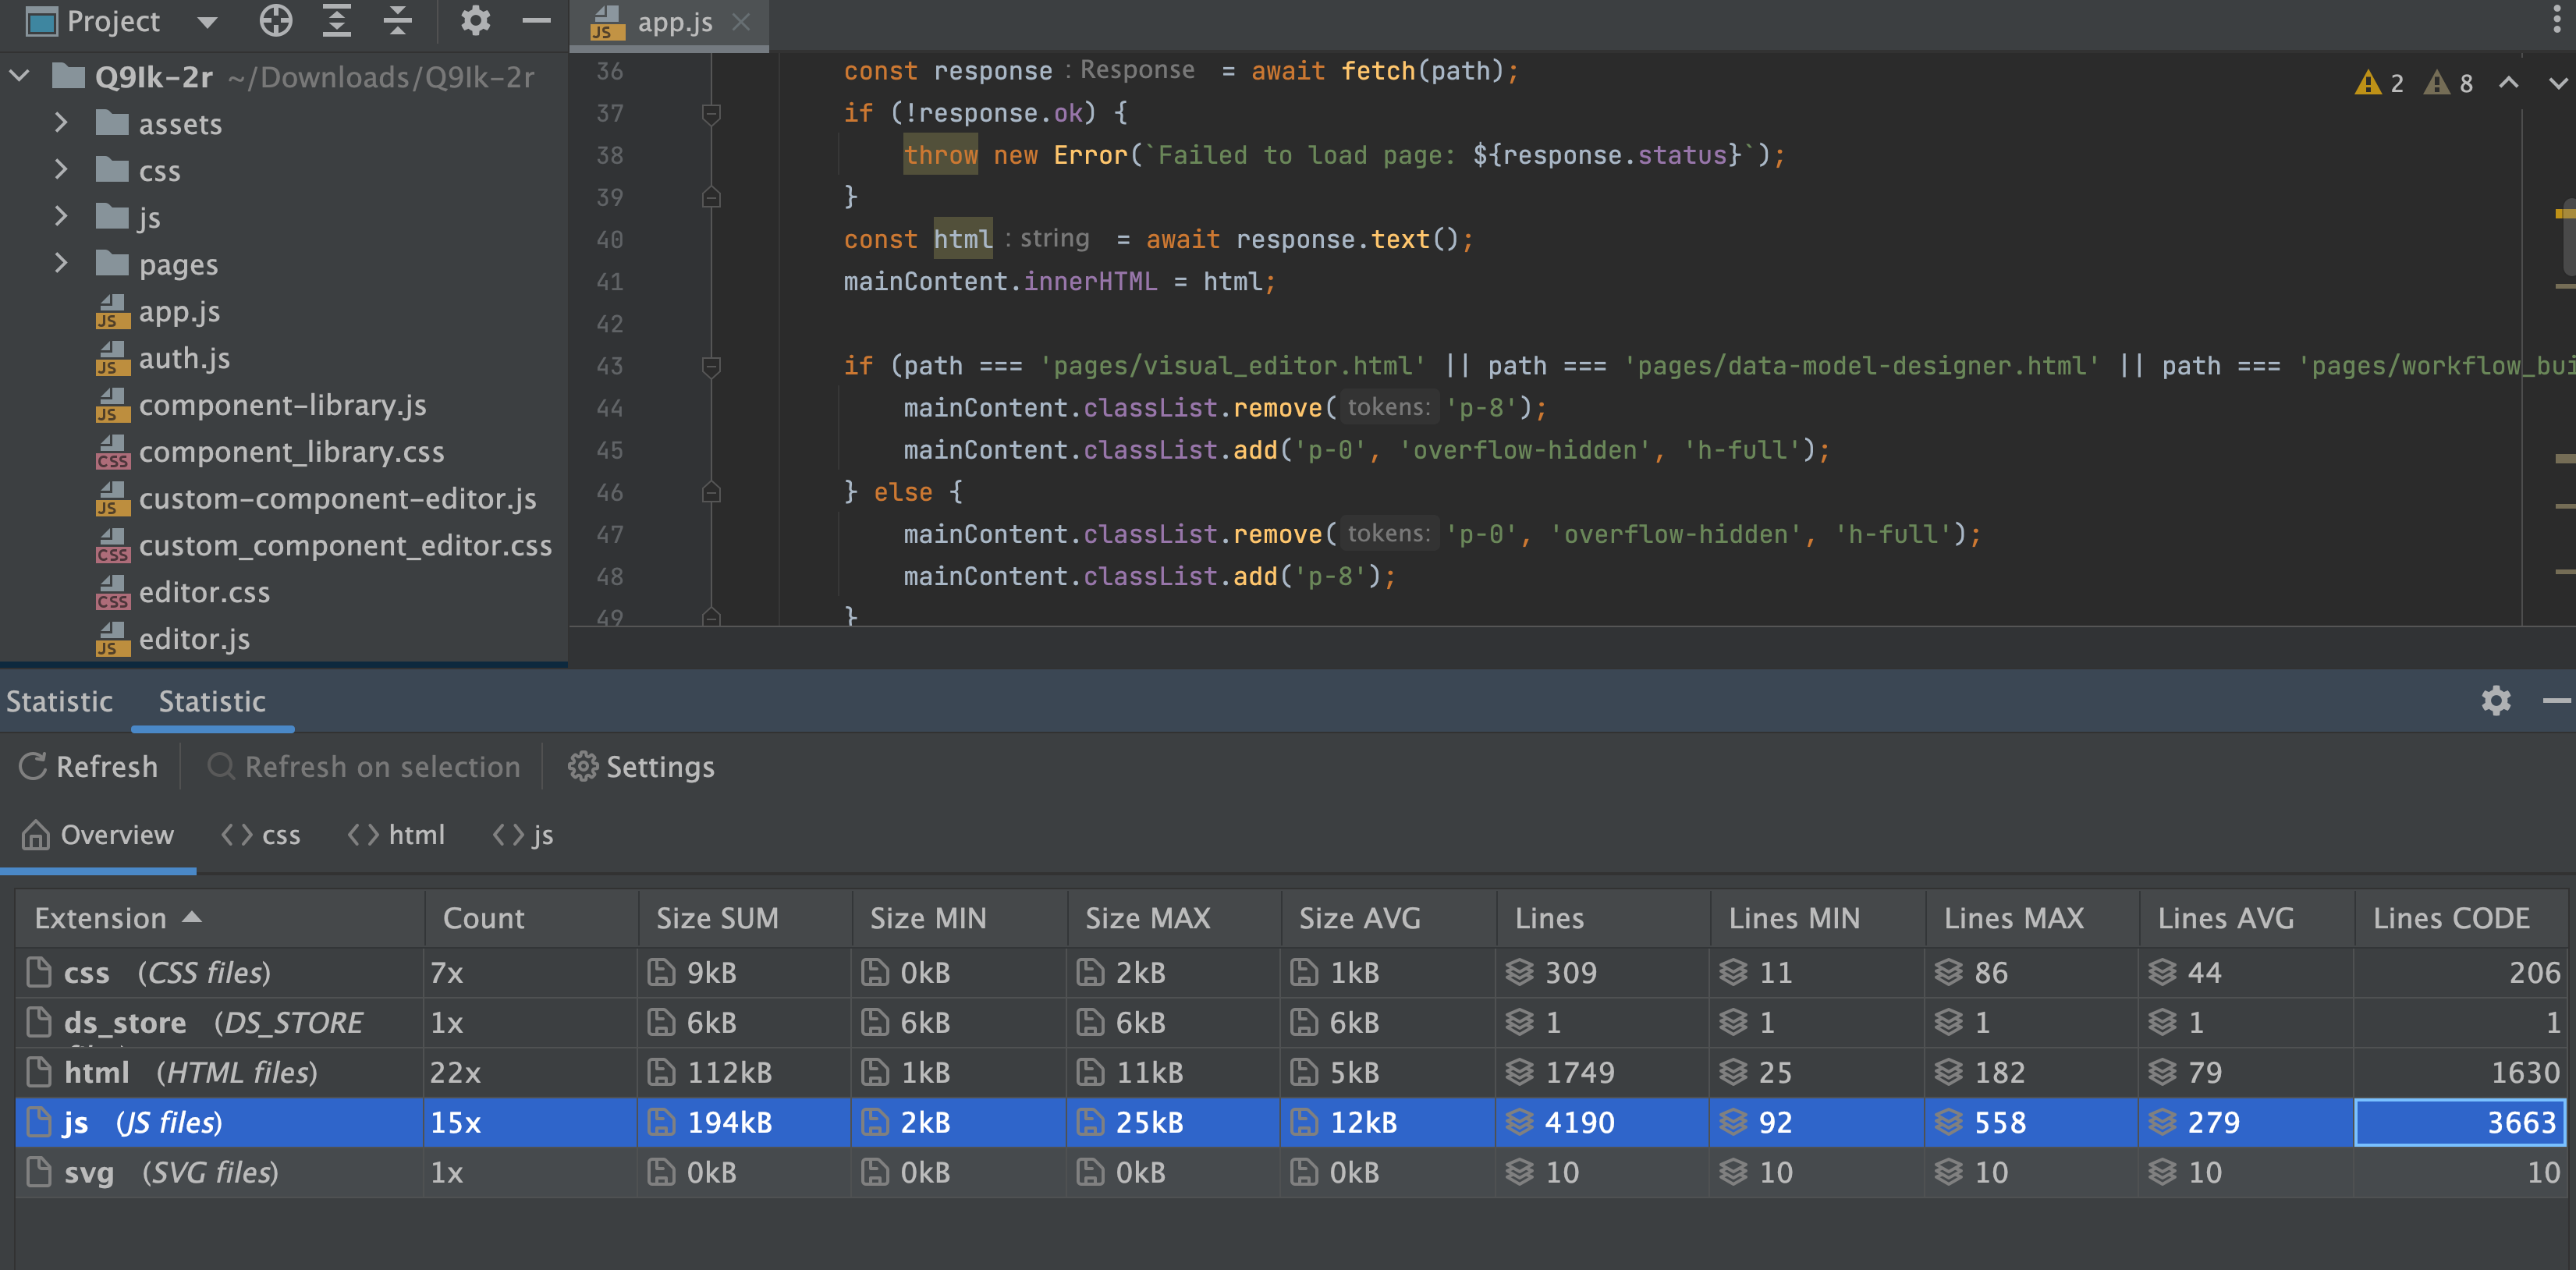This screenshot has height=1270, width=2576.
Task: Click the Refresh button
Action: pos(89,766)
